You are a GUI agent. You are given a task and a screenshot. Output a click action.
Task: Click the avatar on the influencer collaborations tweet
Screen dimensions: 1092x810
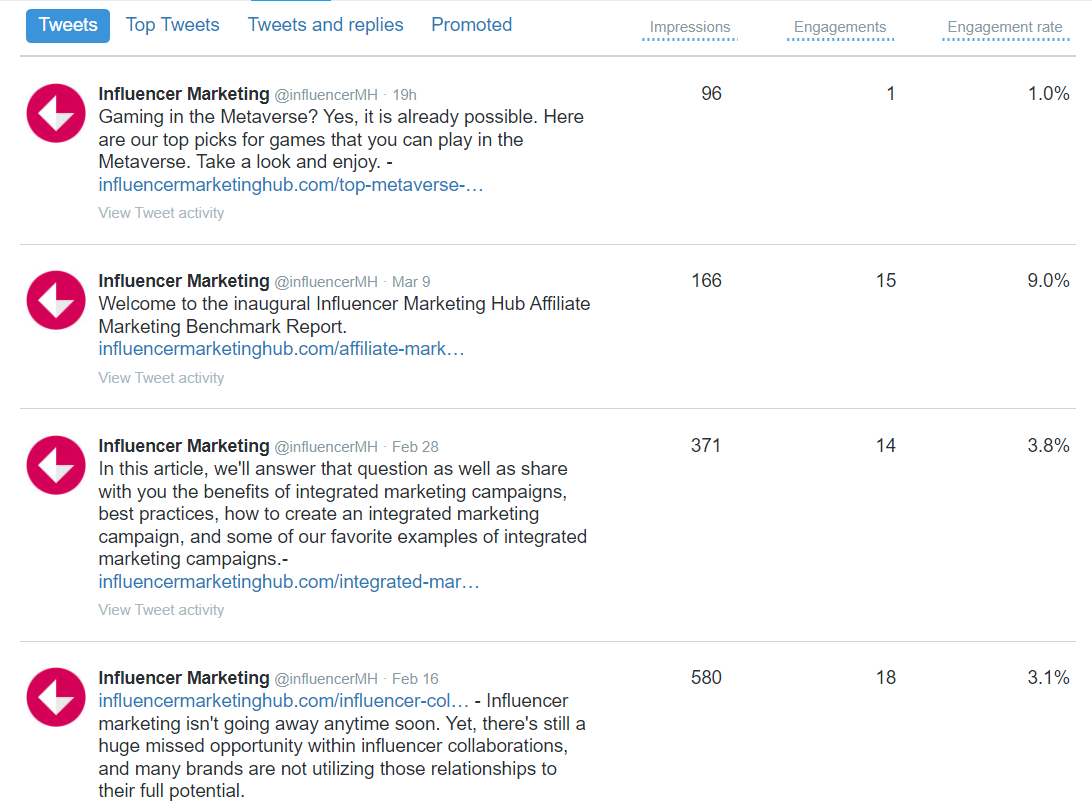point(55,697)
